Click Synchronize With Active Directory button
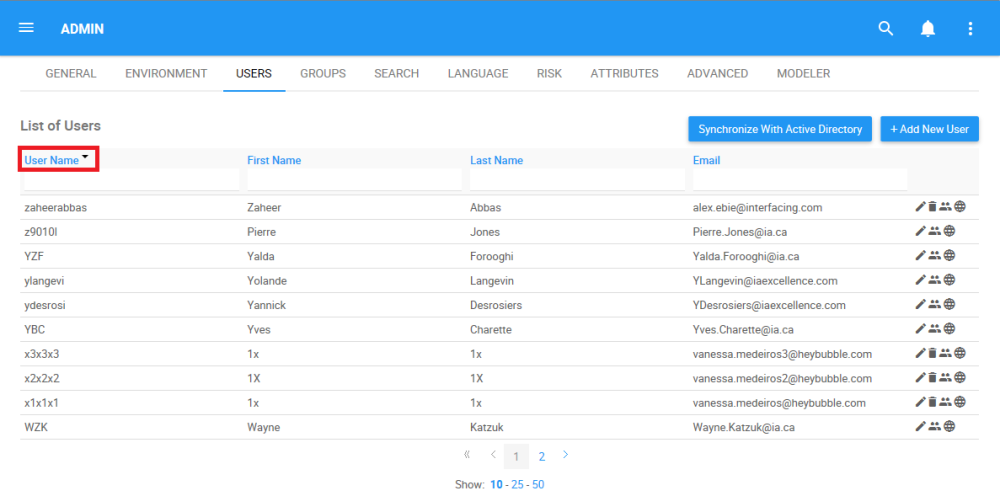This screenshot has width=1000, height=496. pyautogui.click(x=780, y=129)
